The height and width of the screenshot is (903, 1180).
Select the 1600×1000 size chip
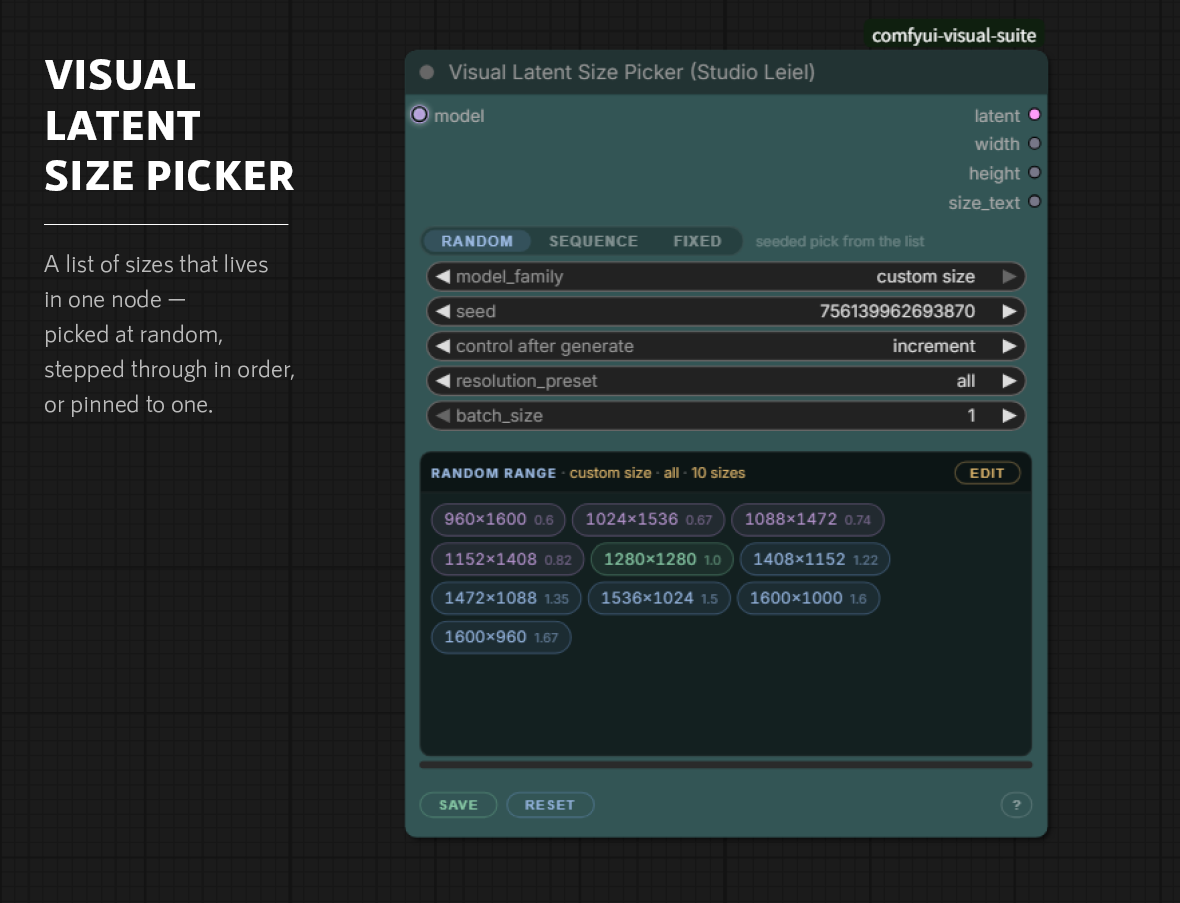[807, 598]
